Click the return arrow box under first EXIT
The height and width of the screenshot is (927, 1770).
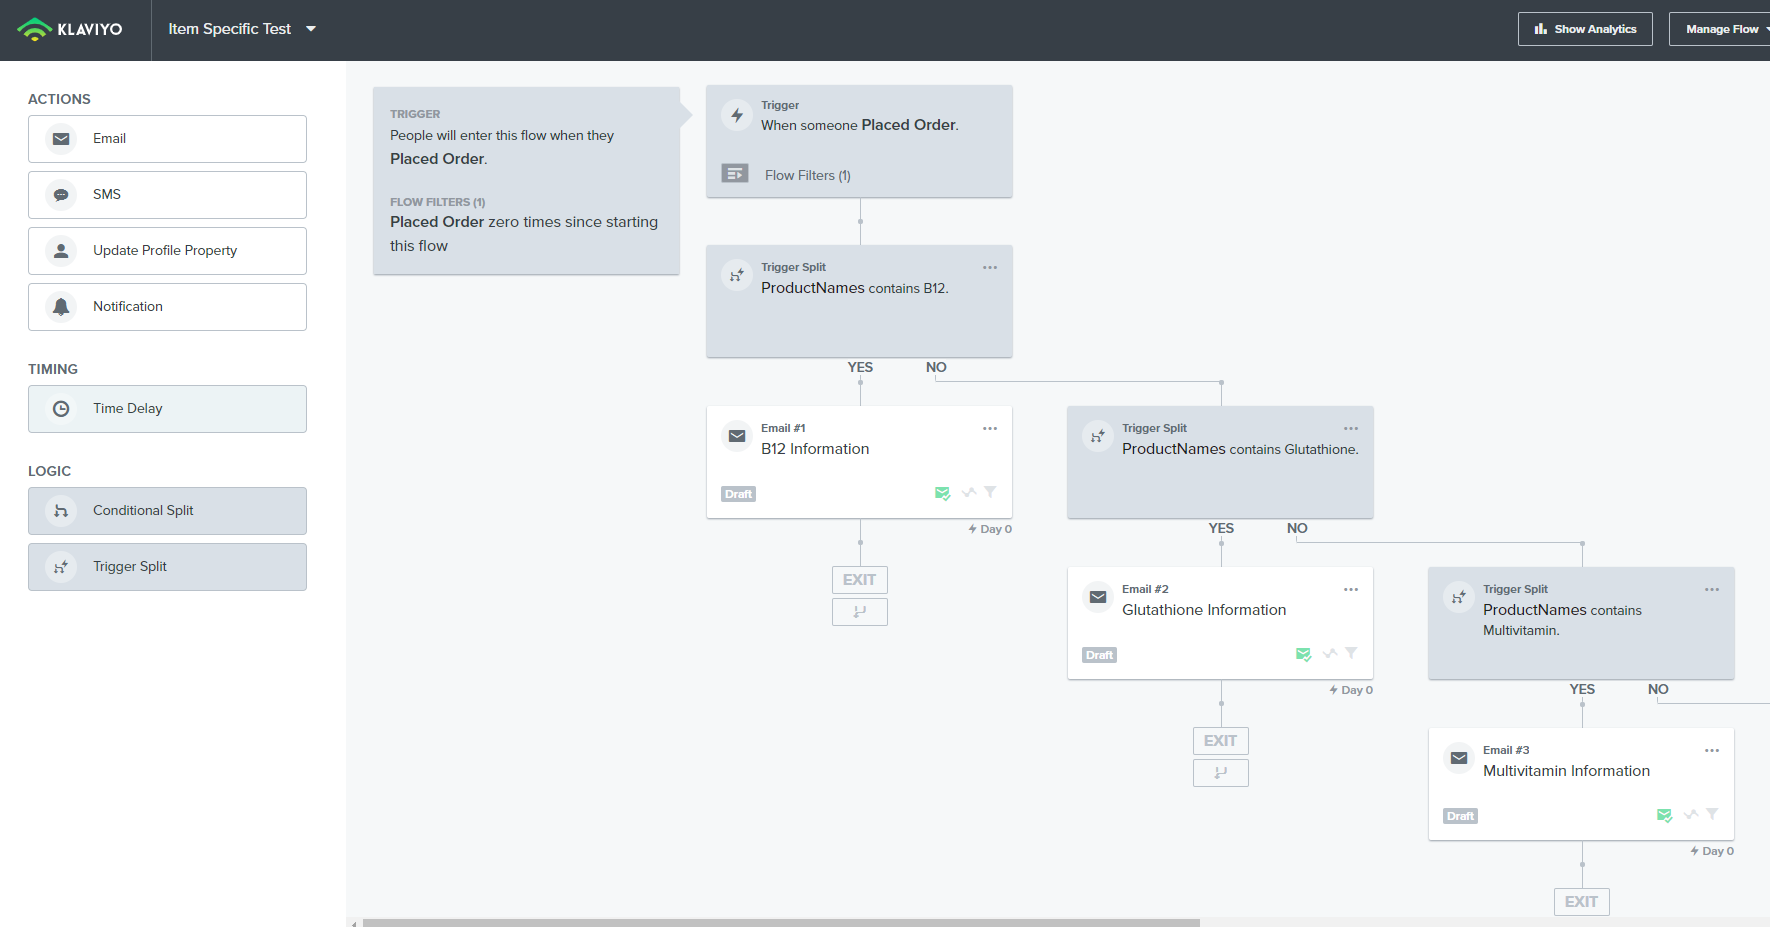coord(860,612)
